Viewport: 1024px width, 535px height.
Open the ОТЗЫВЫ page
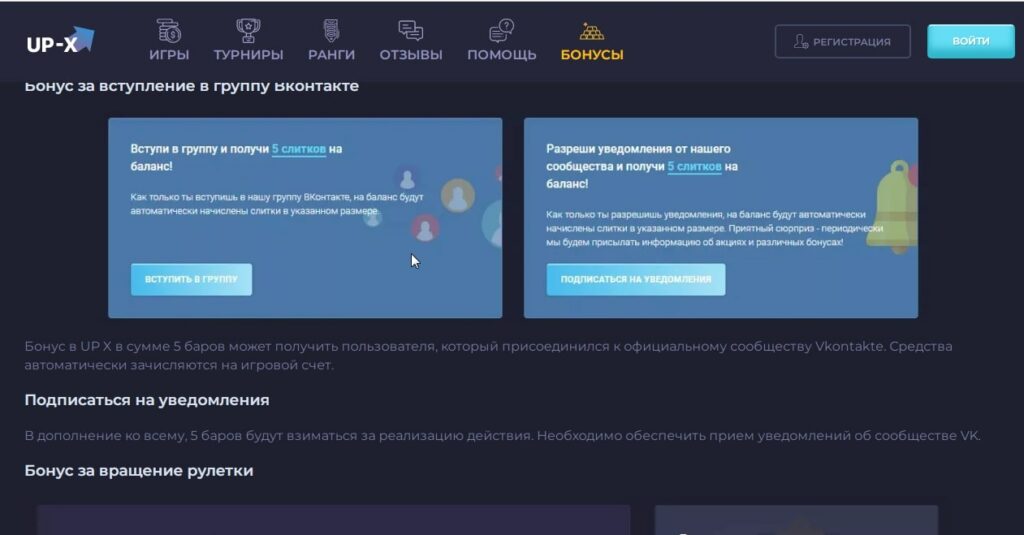pos(411,55)
